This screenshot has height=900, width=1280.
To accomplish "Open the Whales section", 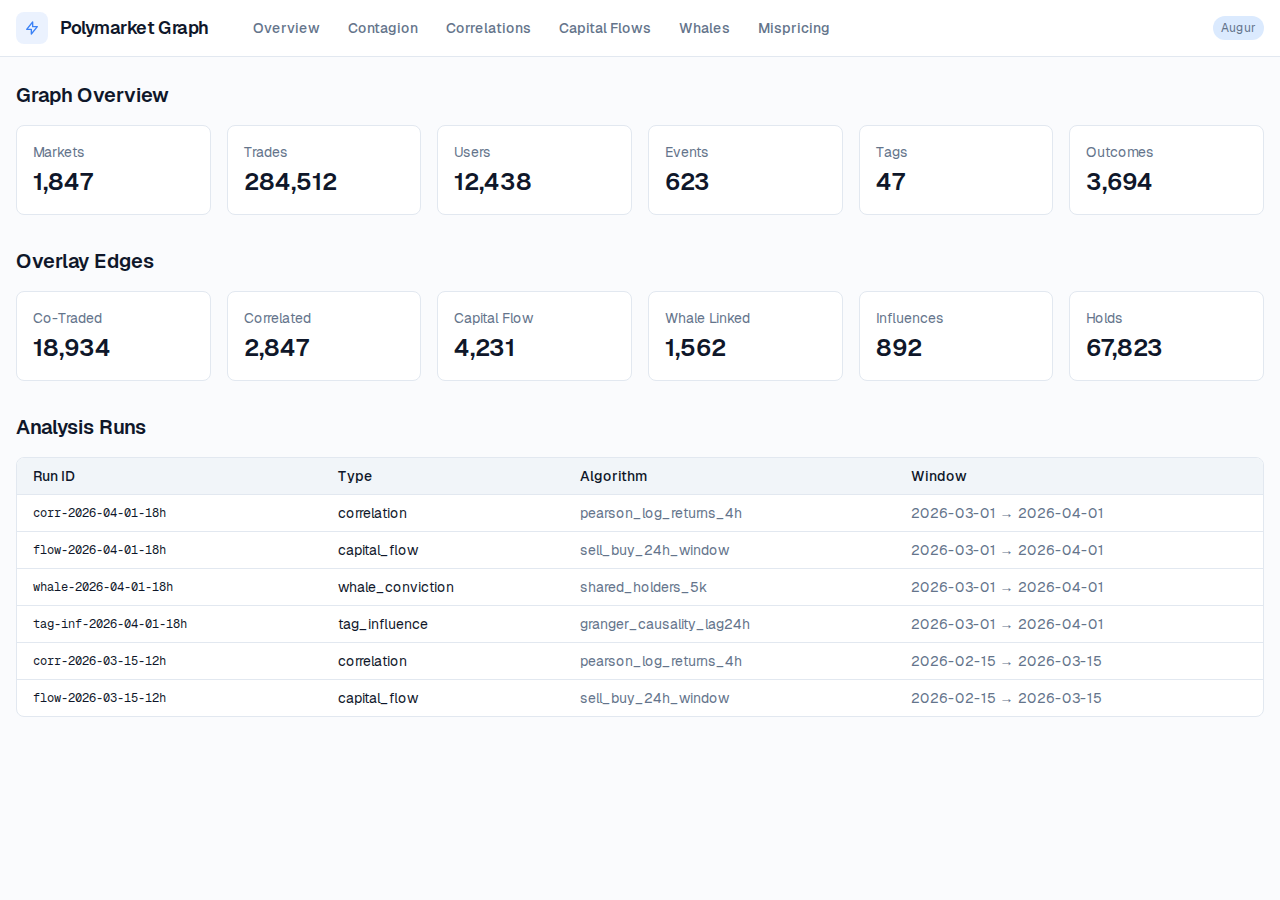I will click(x=704, y=28).
